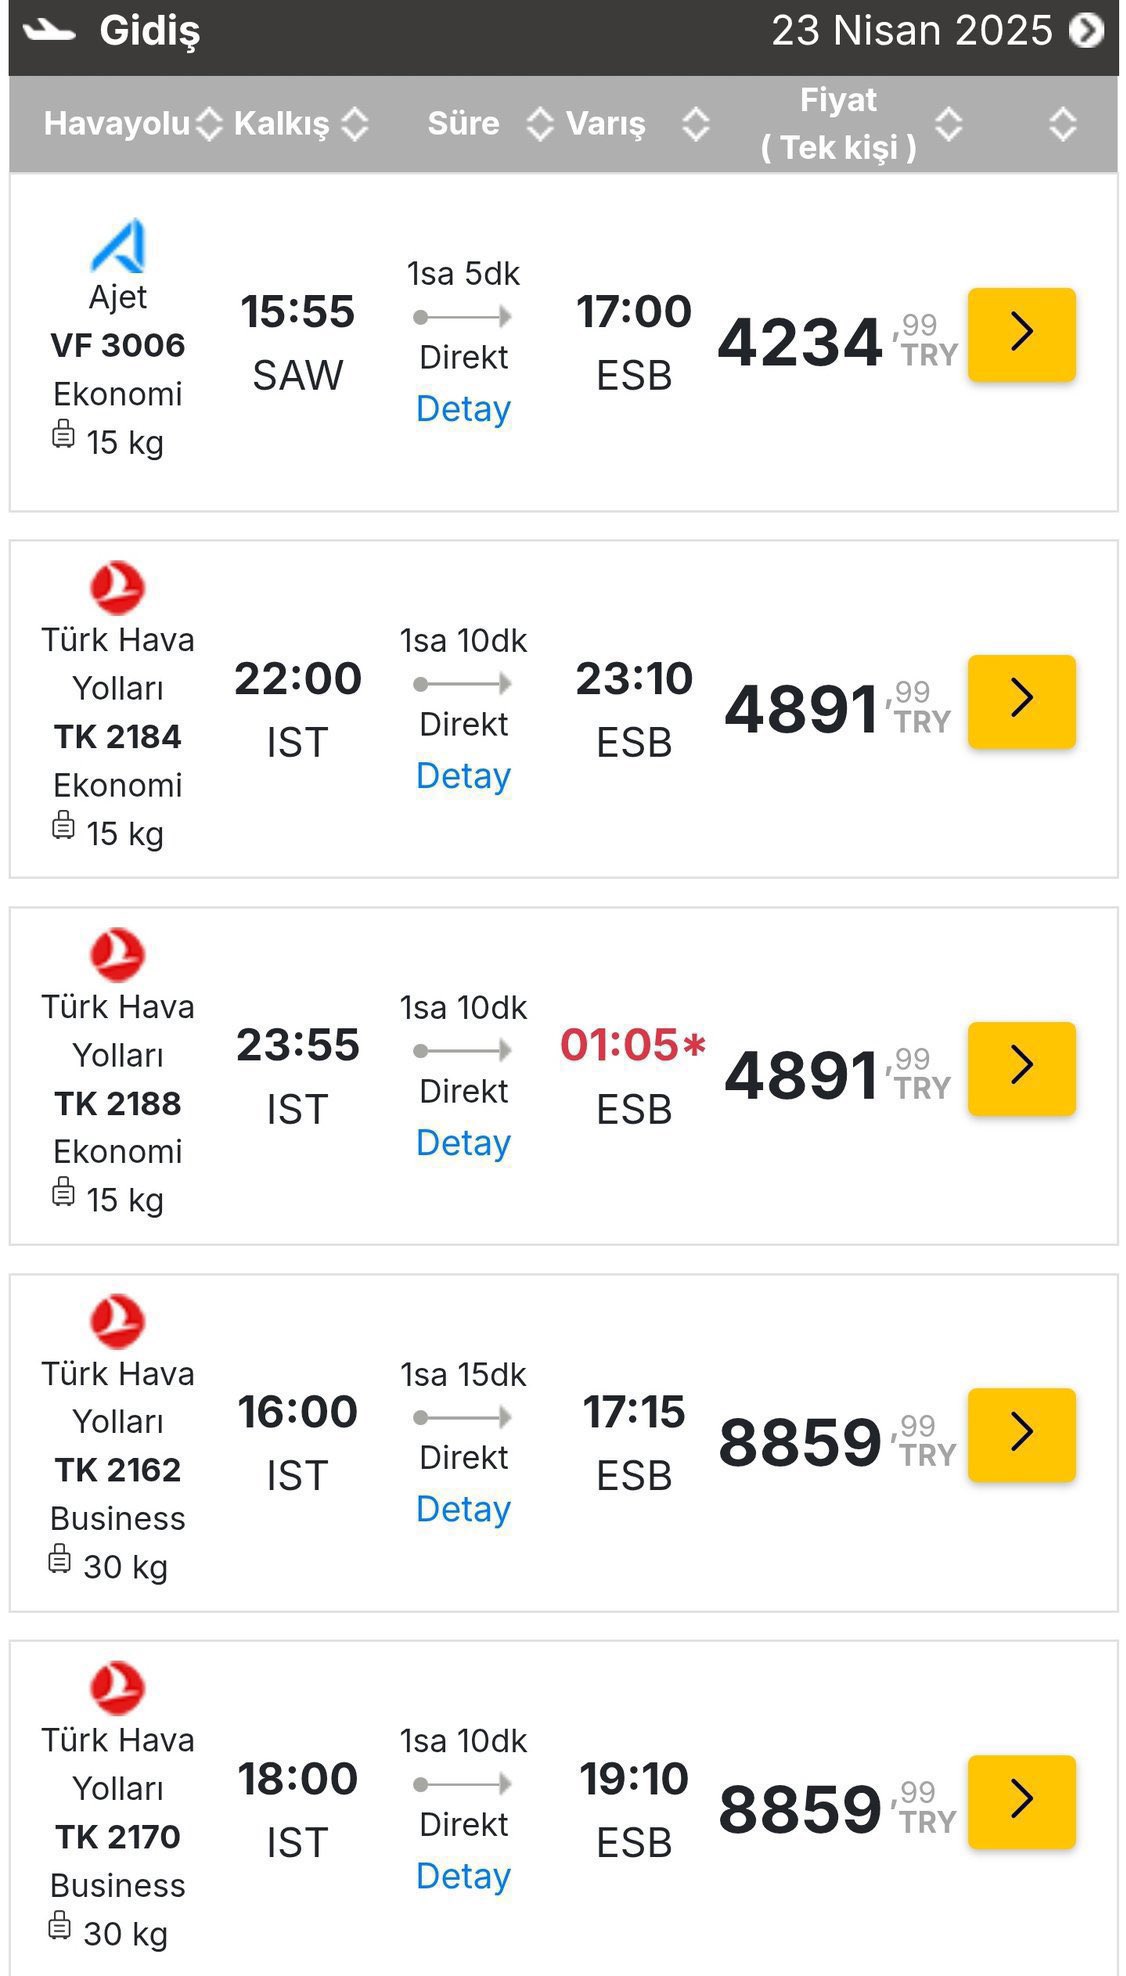Select the TK 2162 Business flight
Image resolution: width=1126 pixels, height=1976 pixels.
click(x=1021, y=1435)
